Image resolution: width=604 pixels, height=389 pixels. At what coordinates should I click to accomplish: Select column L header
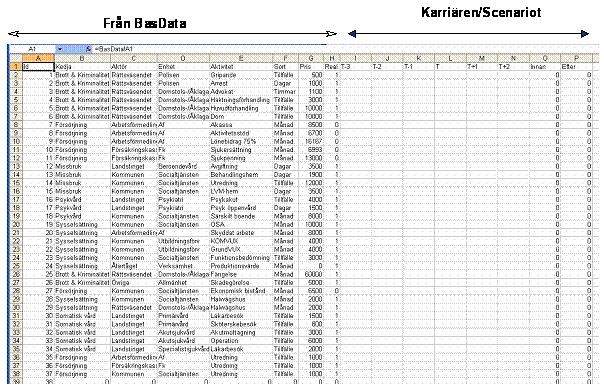tap(450, 58)
